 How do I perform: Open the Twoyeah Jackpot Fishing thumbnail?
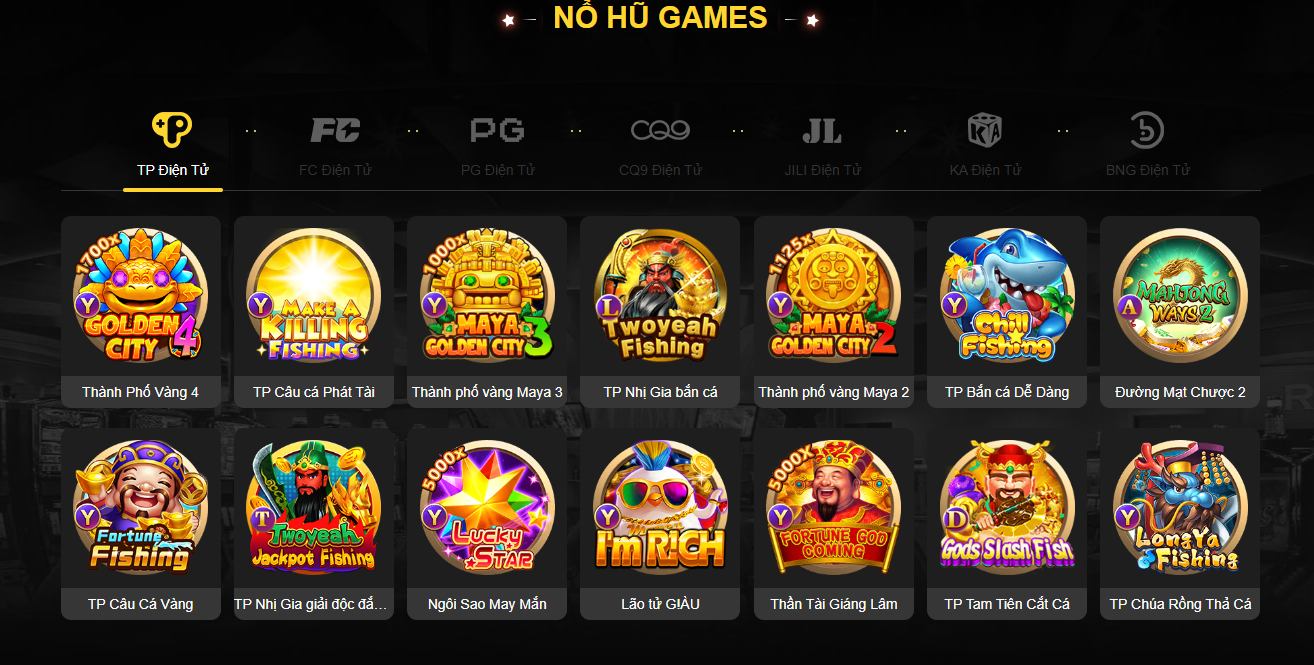point(314,507)
